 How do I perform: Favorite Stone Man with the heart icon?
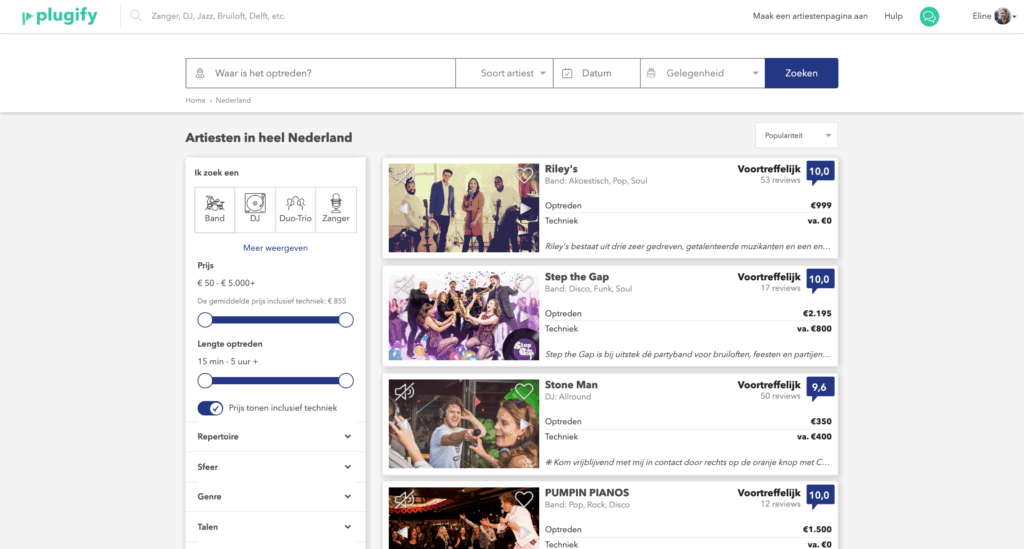(524, 391)
